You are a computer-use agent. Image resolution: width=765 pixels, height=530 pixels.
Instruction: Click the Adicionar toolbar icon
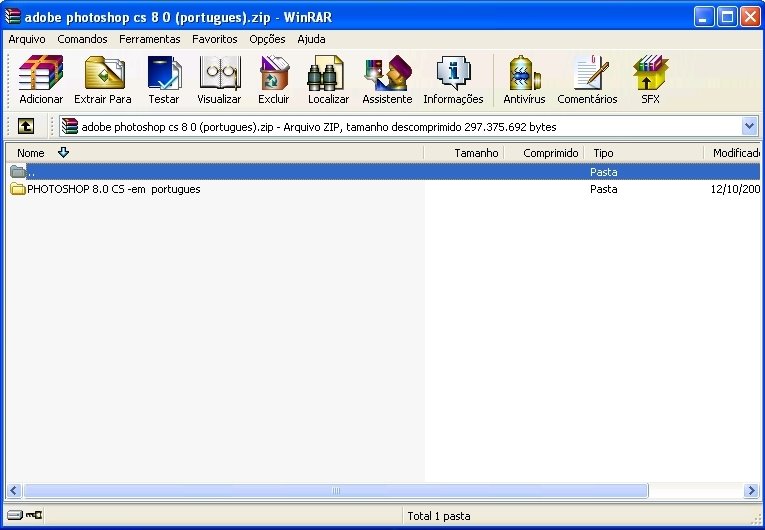41,73
